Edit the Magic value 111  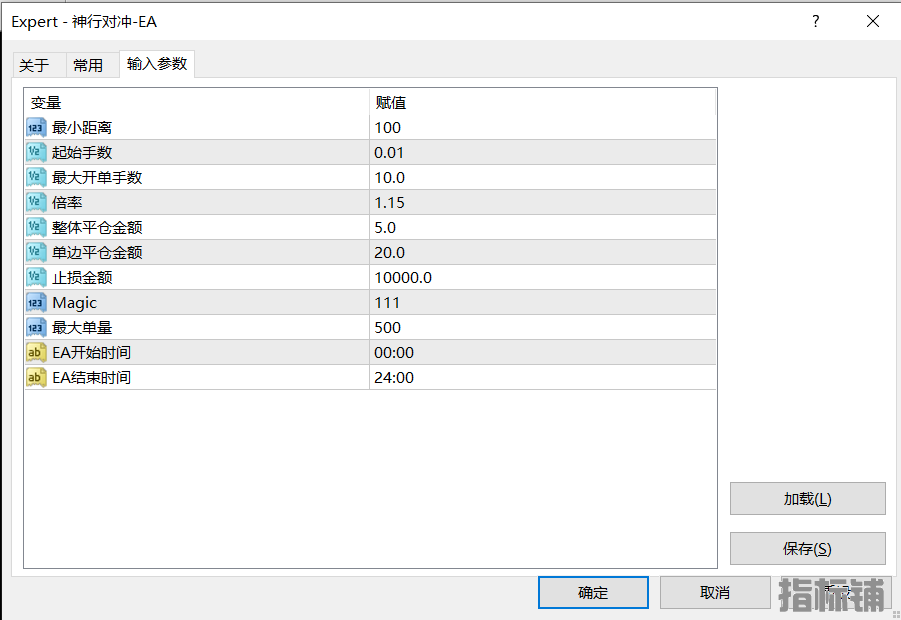pos(542,302)
